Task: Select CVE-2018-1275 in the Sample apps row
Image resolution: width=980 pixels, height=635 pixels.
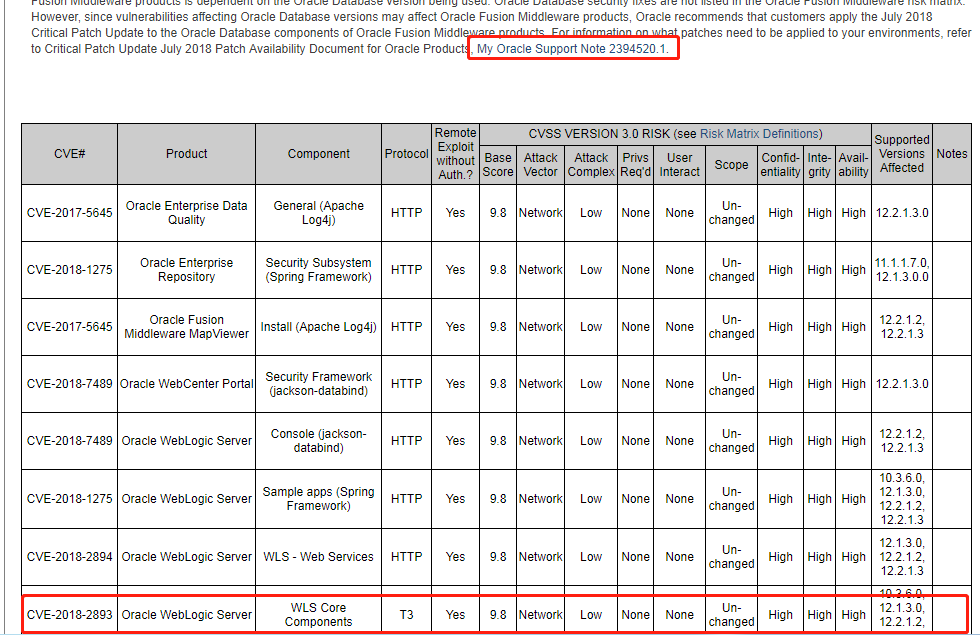Action: tap(69, 499)
